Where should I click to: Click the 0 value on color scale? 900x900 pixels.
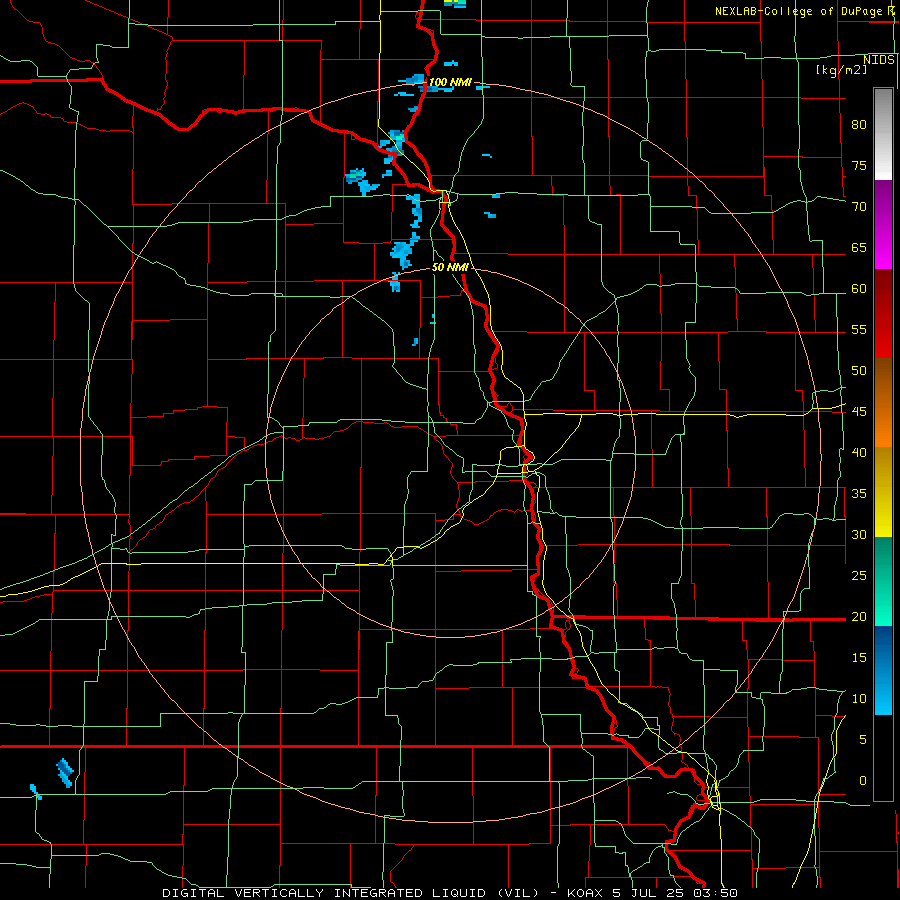863,781
